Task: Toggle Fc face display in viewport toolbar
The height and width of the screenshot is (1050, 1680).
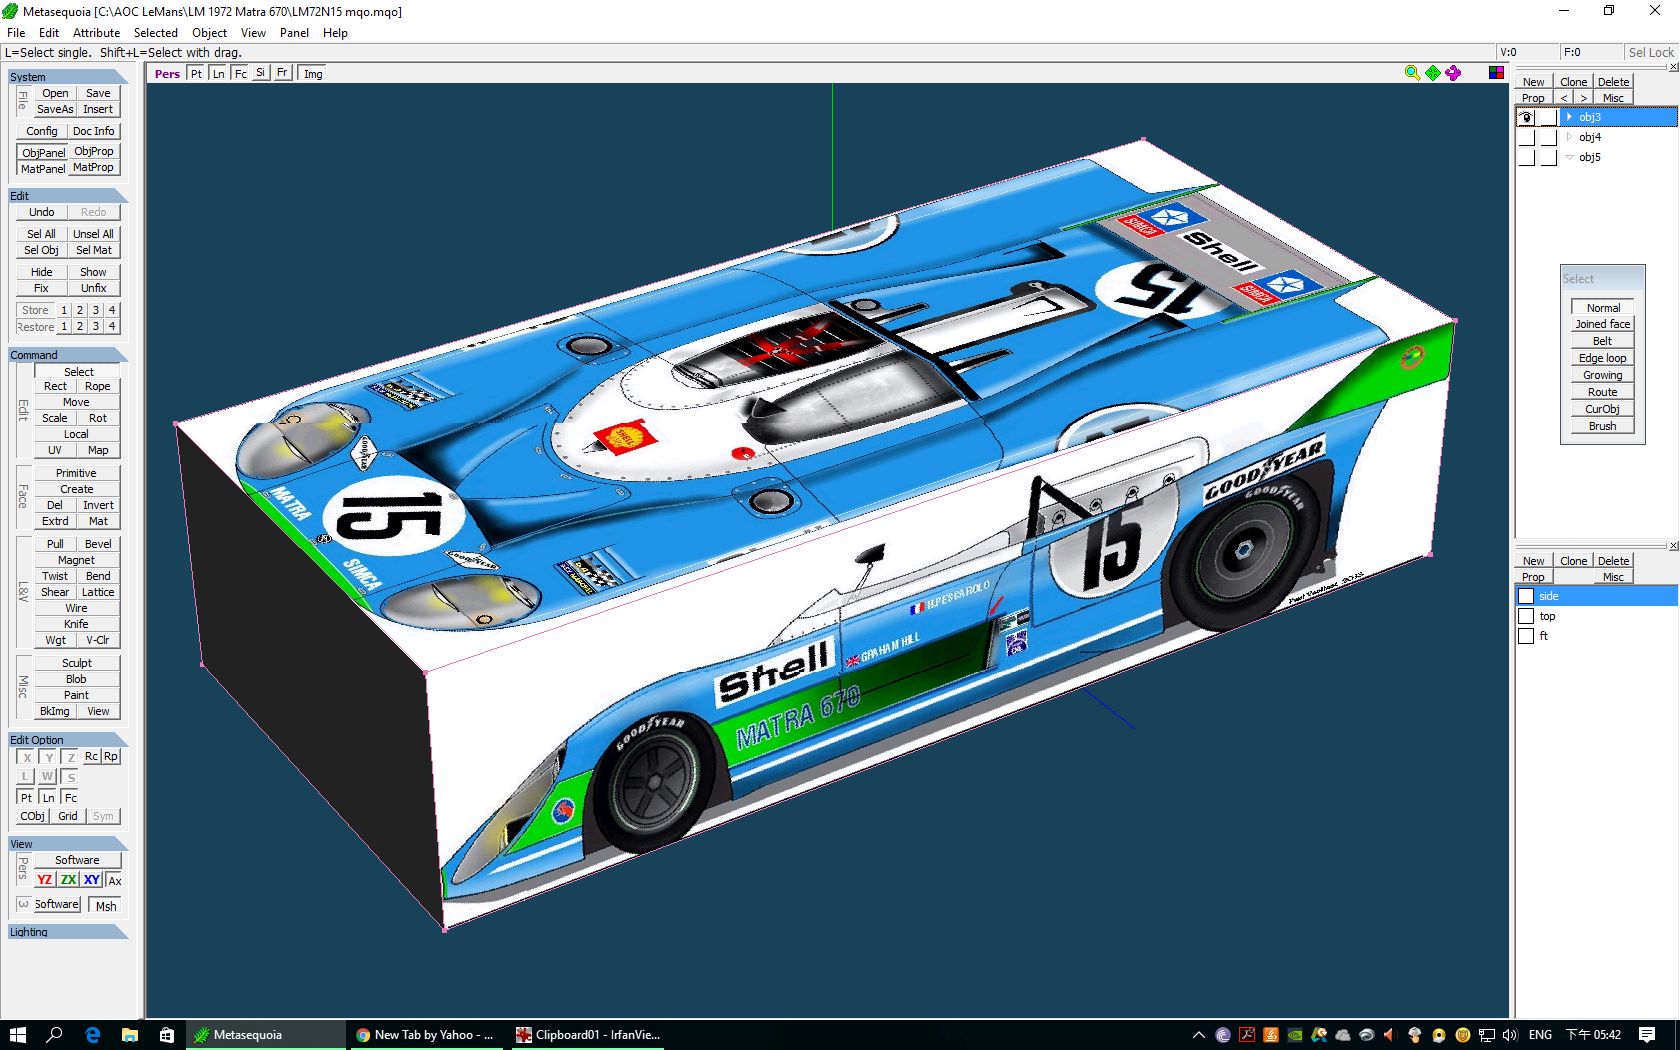Action: coord(240,73)
